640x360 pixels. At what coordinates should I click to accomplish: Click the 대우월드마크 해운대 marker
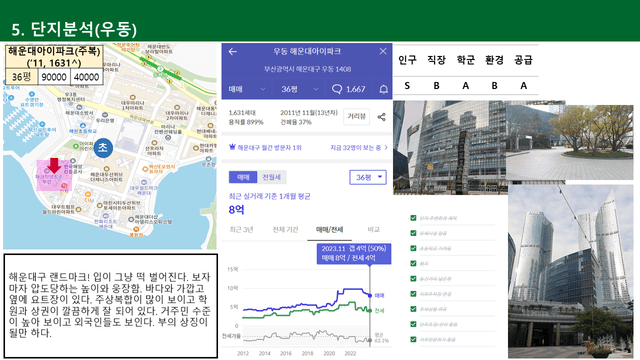[144, 182]
